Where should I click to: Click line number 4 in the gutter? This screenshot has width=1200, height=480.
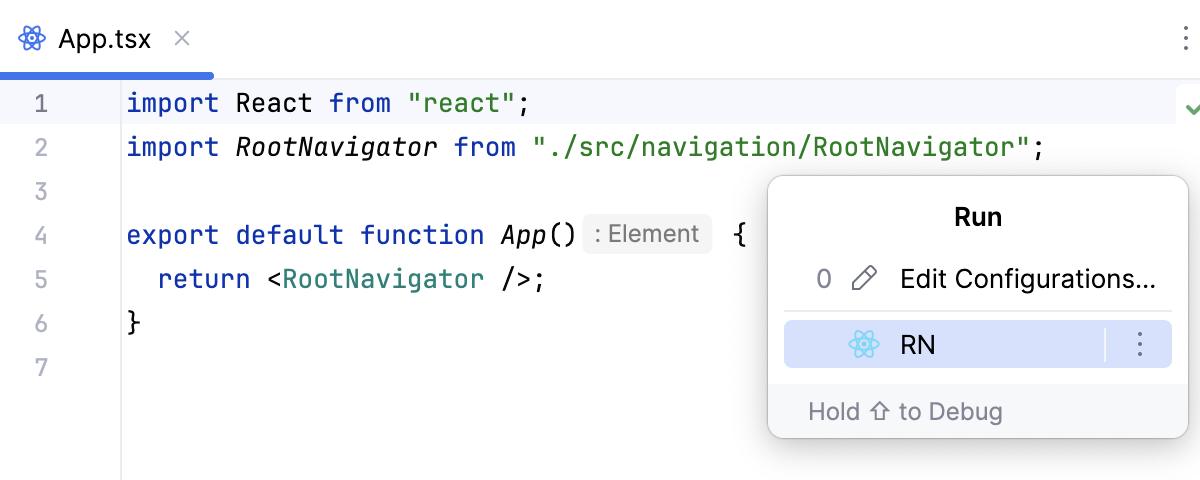tap(41, 235)
